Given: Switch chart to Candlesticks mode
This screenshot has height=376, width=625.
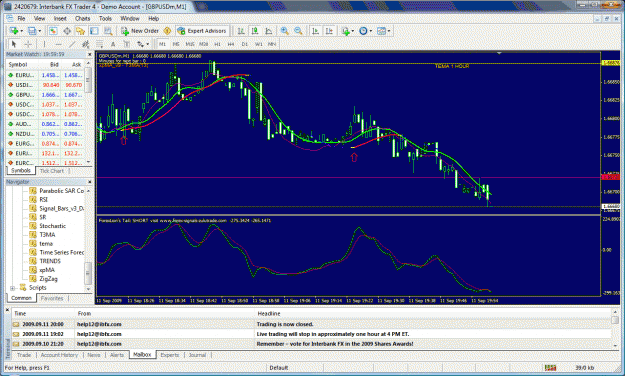Looking at the screenshot, I should [x=255, y=31].
